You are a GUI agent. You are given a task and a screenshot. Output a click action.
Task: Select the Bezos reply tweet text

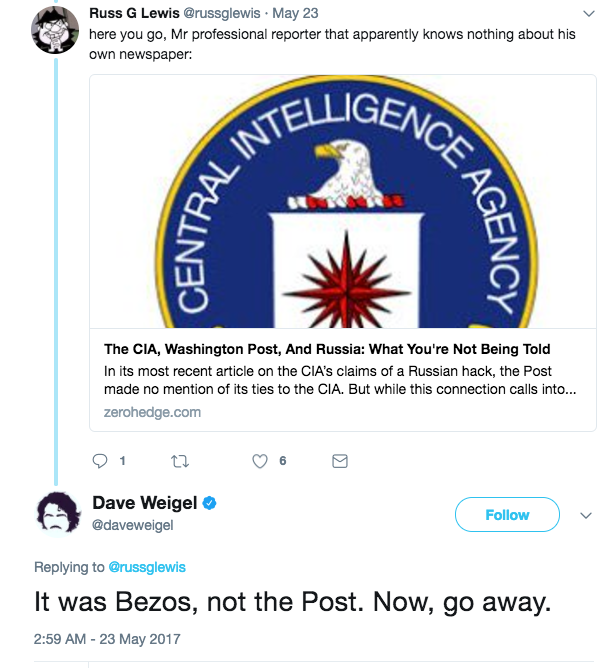pos(293,602)
